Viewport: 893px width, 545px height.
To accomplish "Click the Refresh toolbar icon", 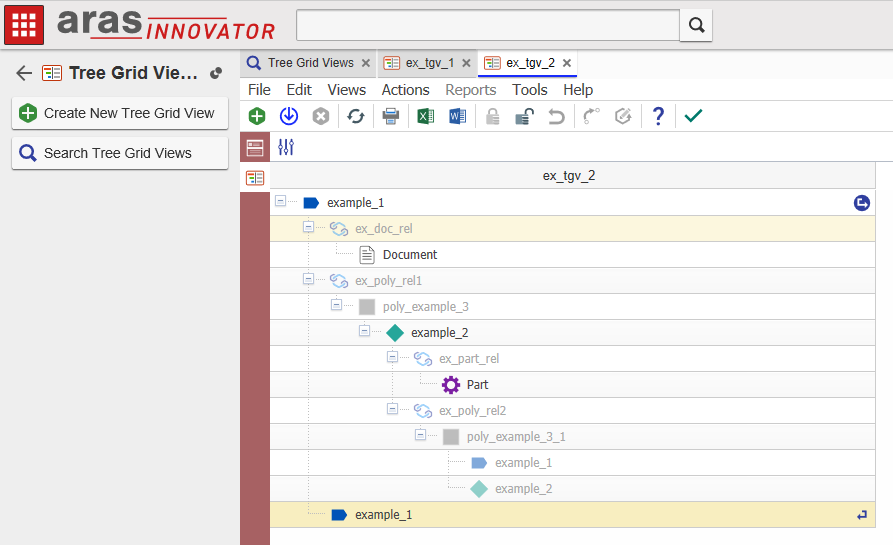I will (x=355, y=116).
